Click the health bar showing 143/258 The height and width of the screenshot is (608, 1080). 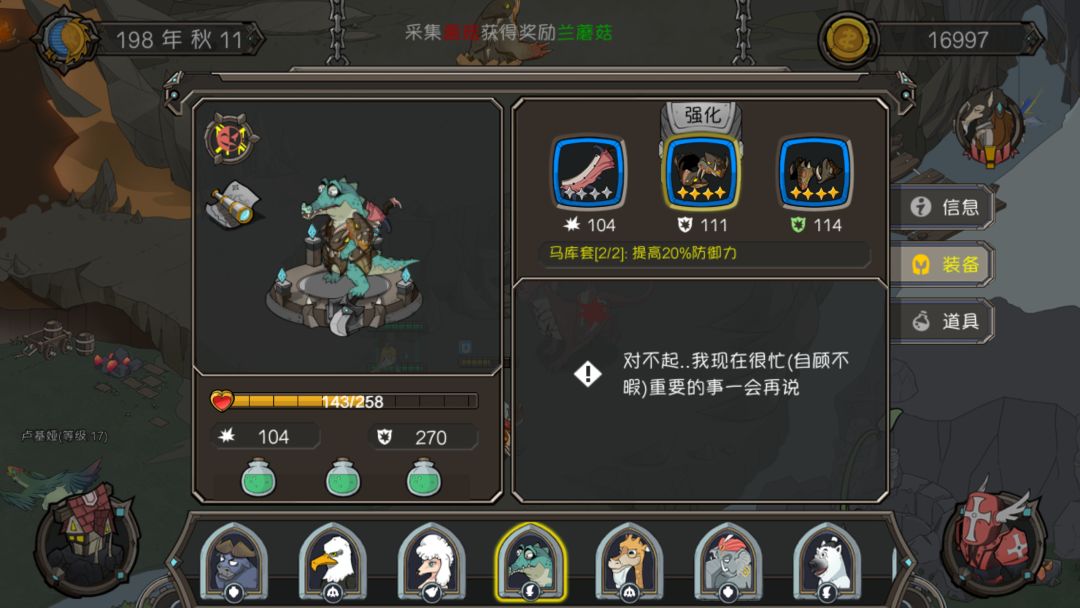pyautogui.click(x=344, y=401)
